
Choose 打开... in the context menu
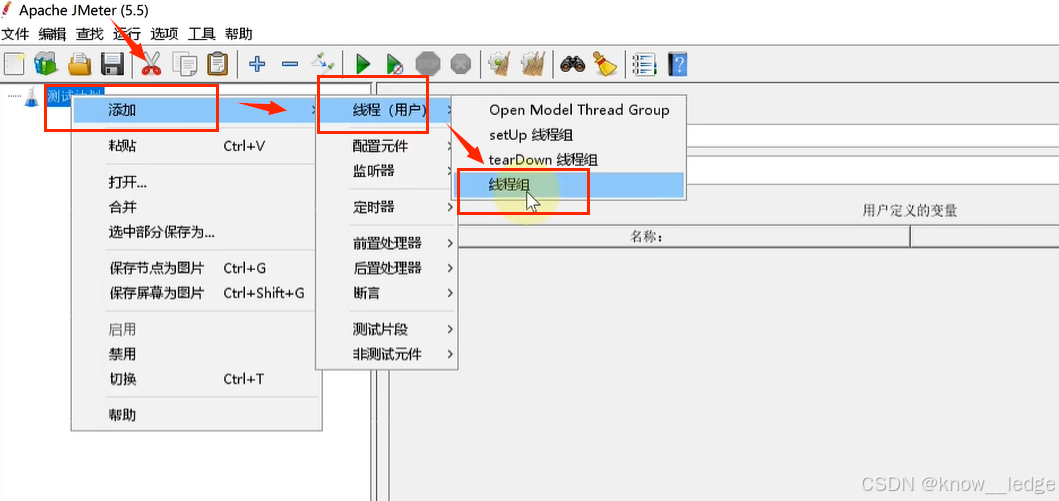click(195, 182)
